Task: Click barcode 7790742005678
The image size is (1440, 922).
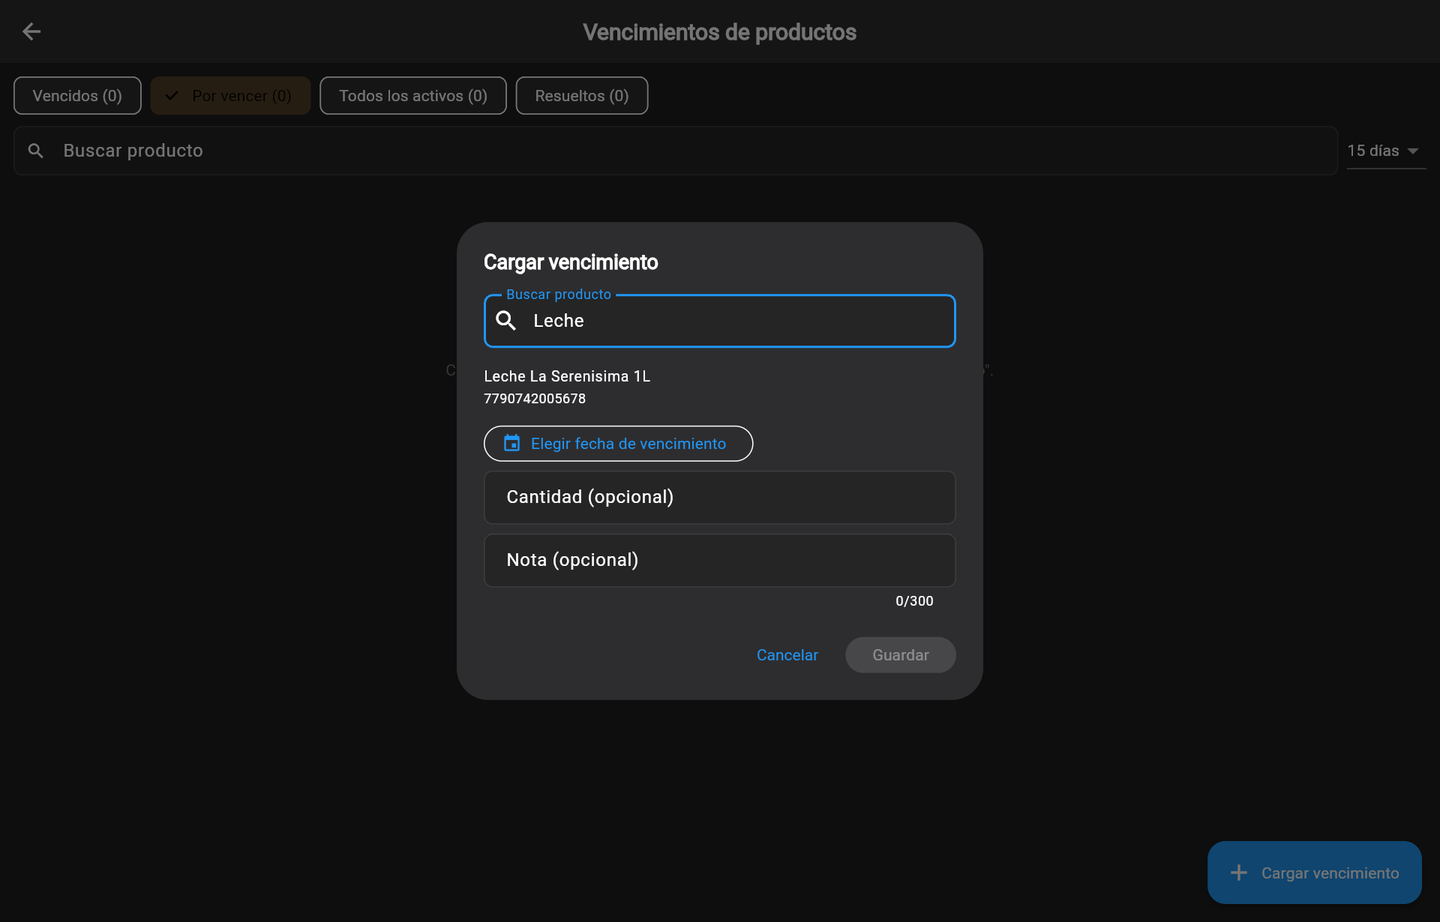Action: (x=535, y=398)
